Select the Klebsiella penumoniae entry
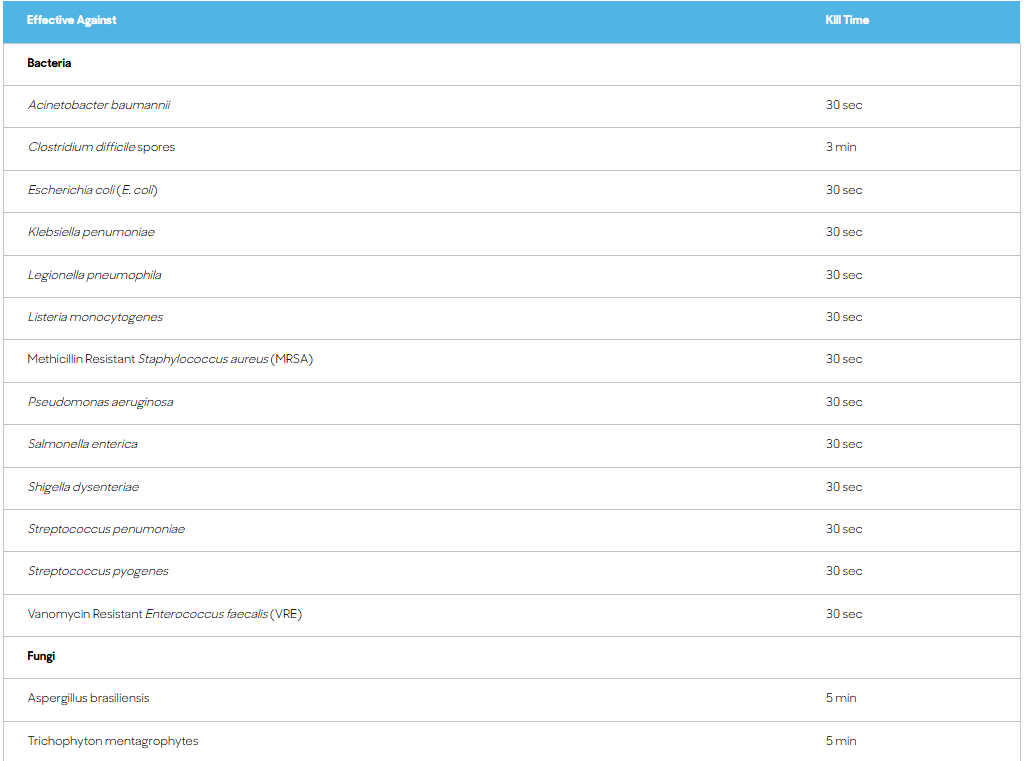The image size is (1026, 761). 91,232
